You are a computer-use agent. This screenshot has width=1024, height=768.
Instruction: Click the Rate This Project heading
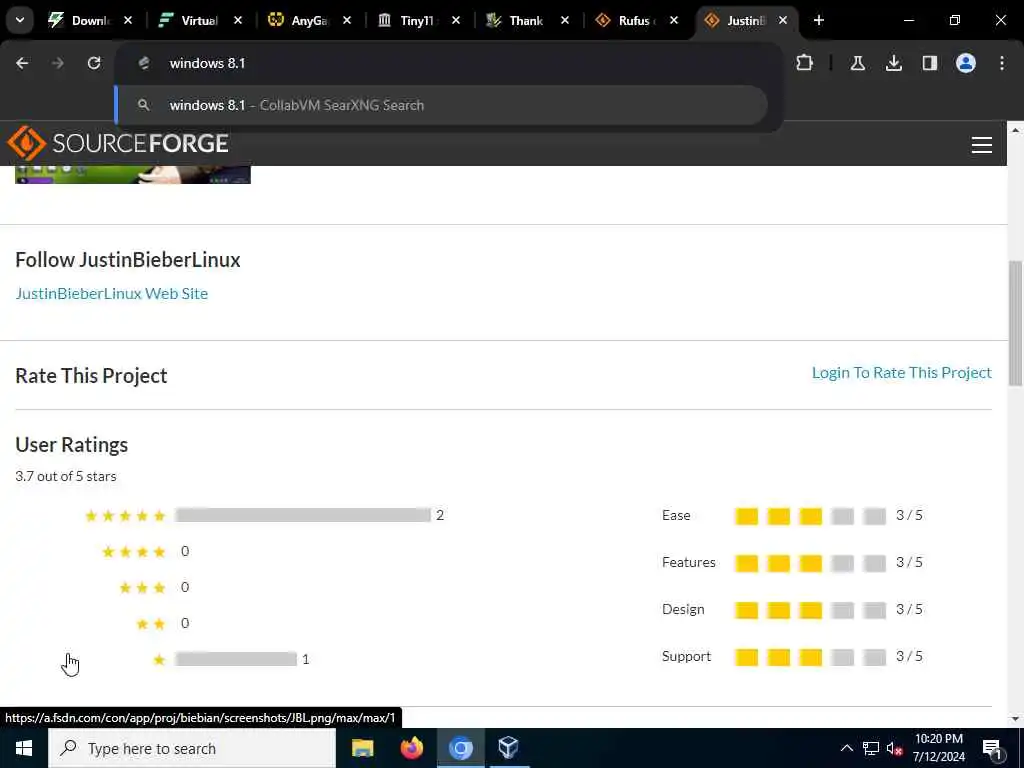pyautogui.click(x=91, y=376)
